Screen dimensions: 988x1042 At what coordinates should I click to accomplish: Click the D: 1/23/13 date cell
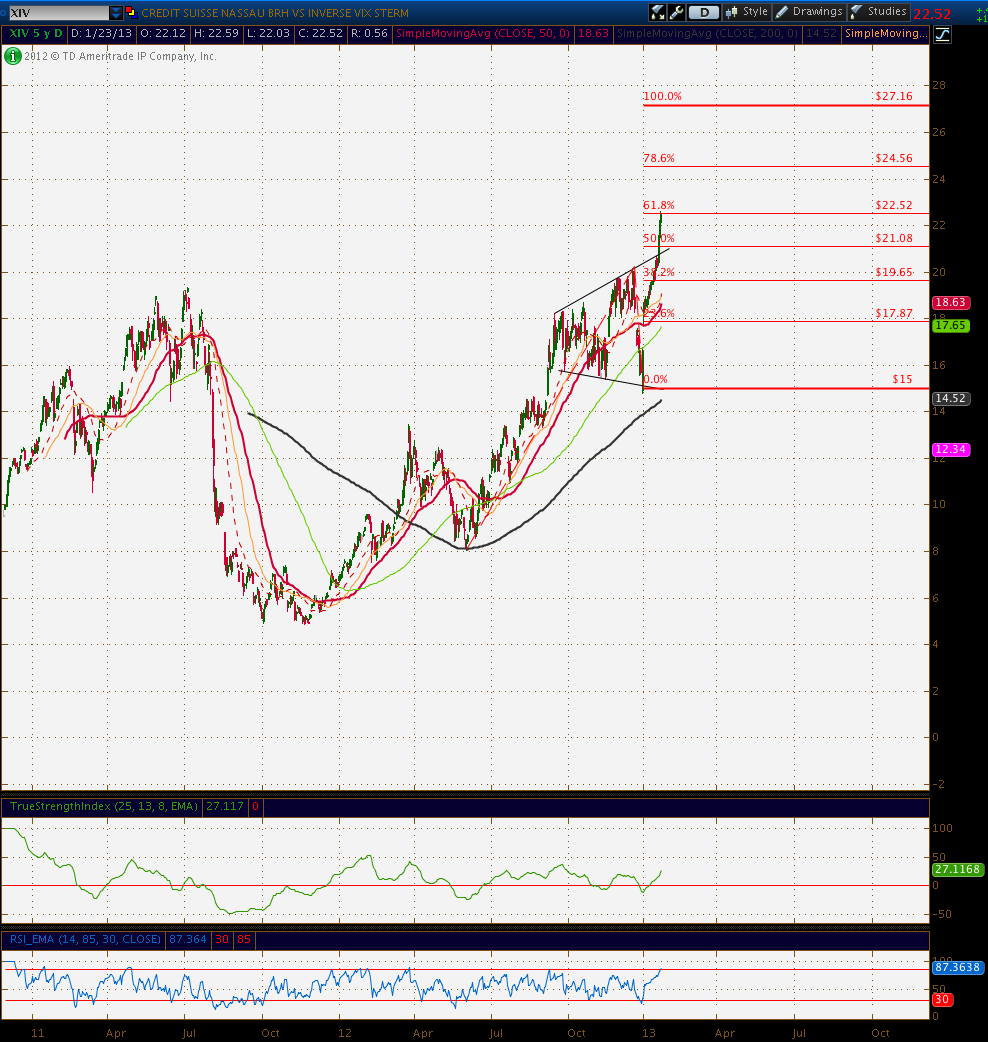pos(102,33)
